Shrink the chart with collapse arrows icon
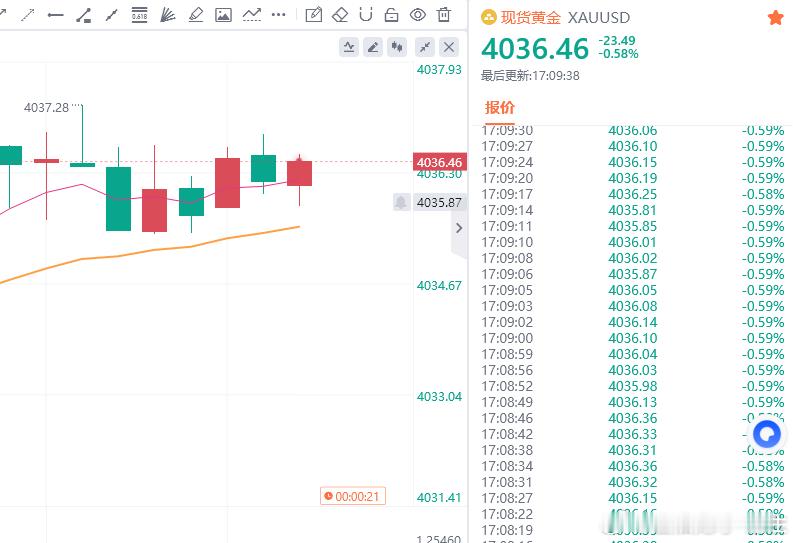 (425, 48)
